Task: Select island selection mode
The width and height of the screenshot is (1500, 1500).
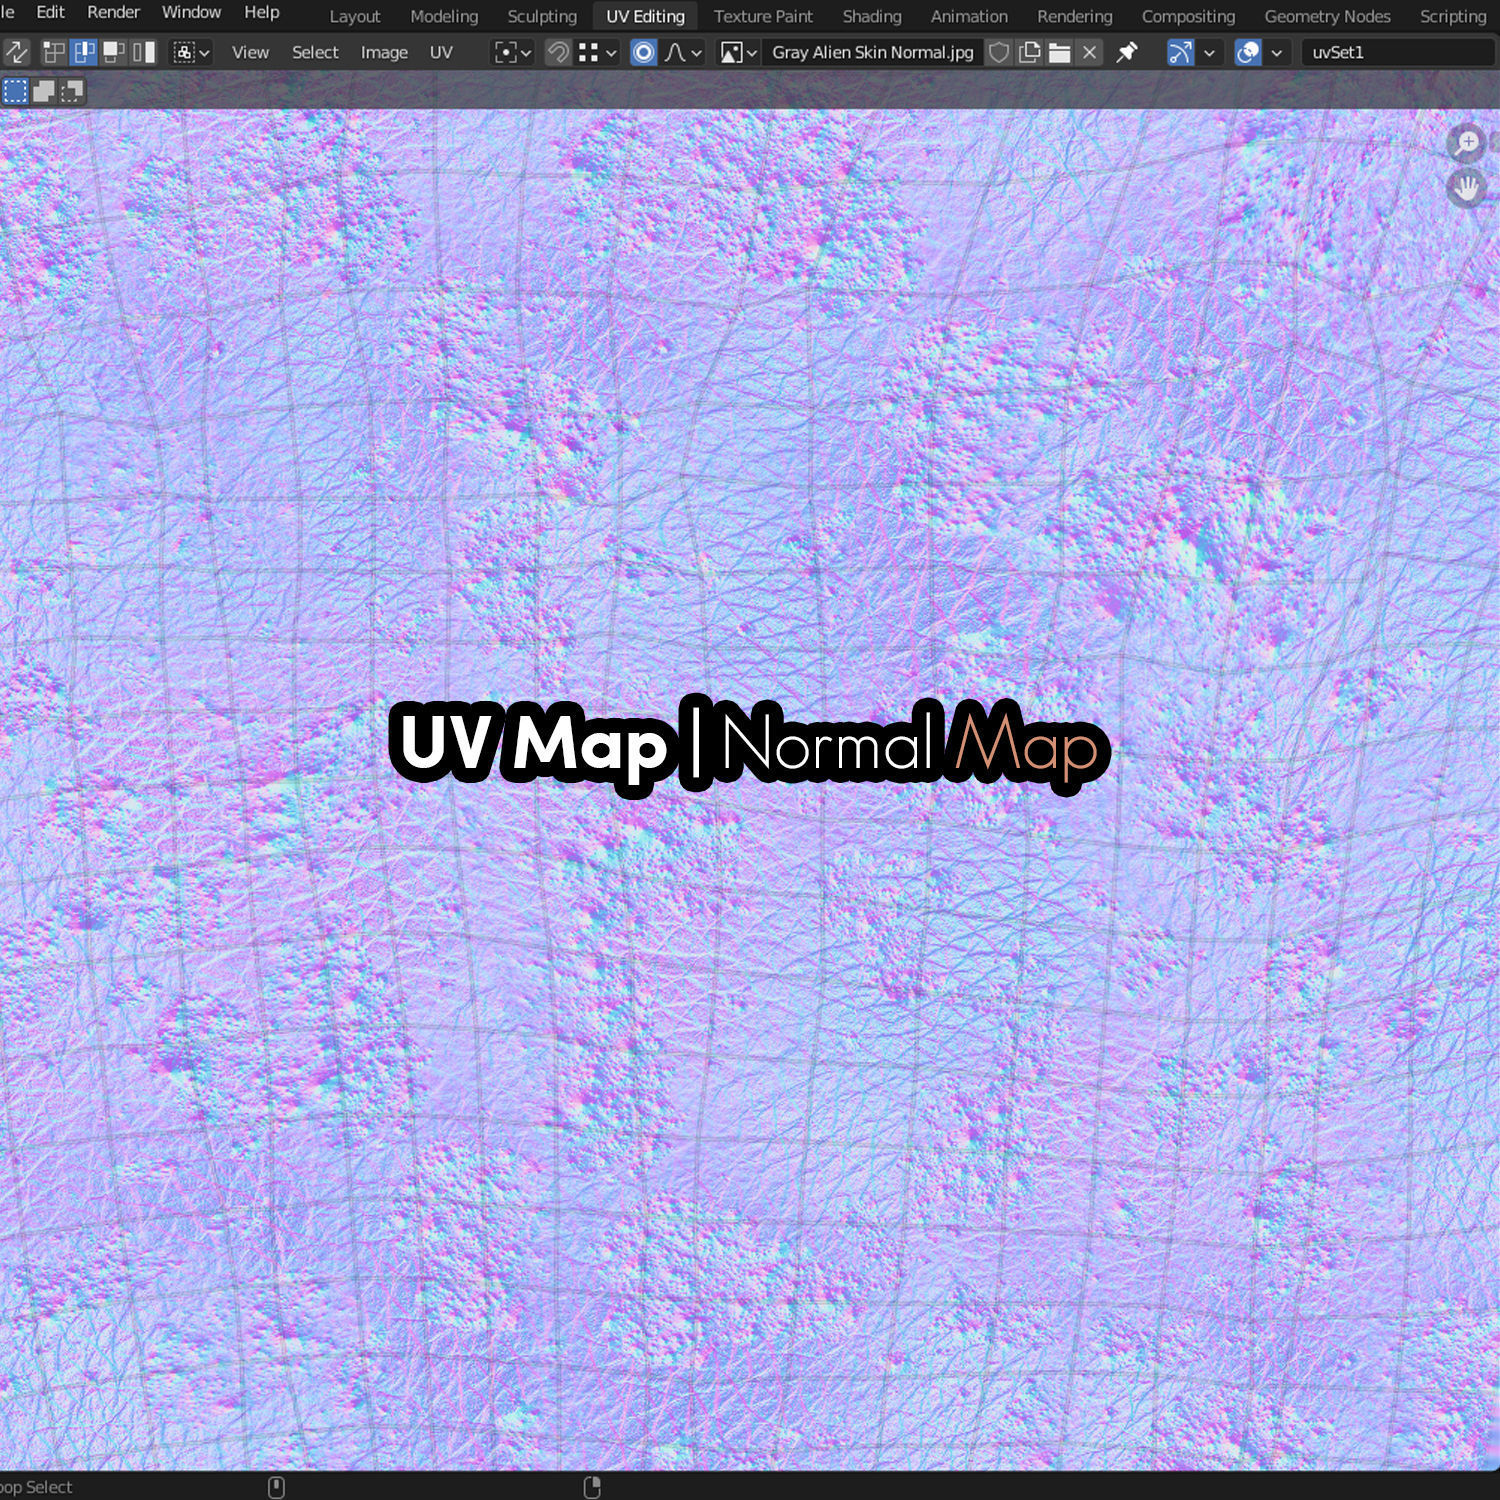Action: click(144, 52)
